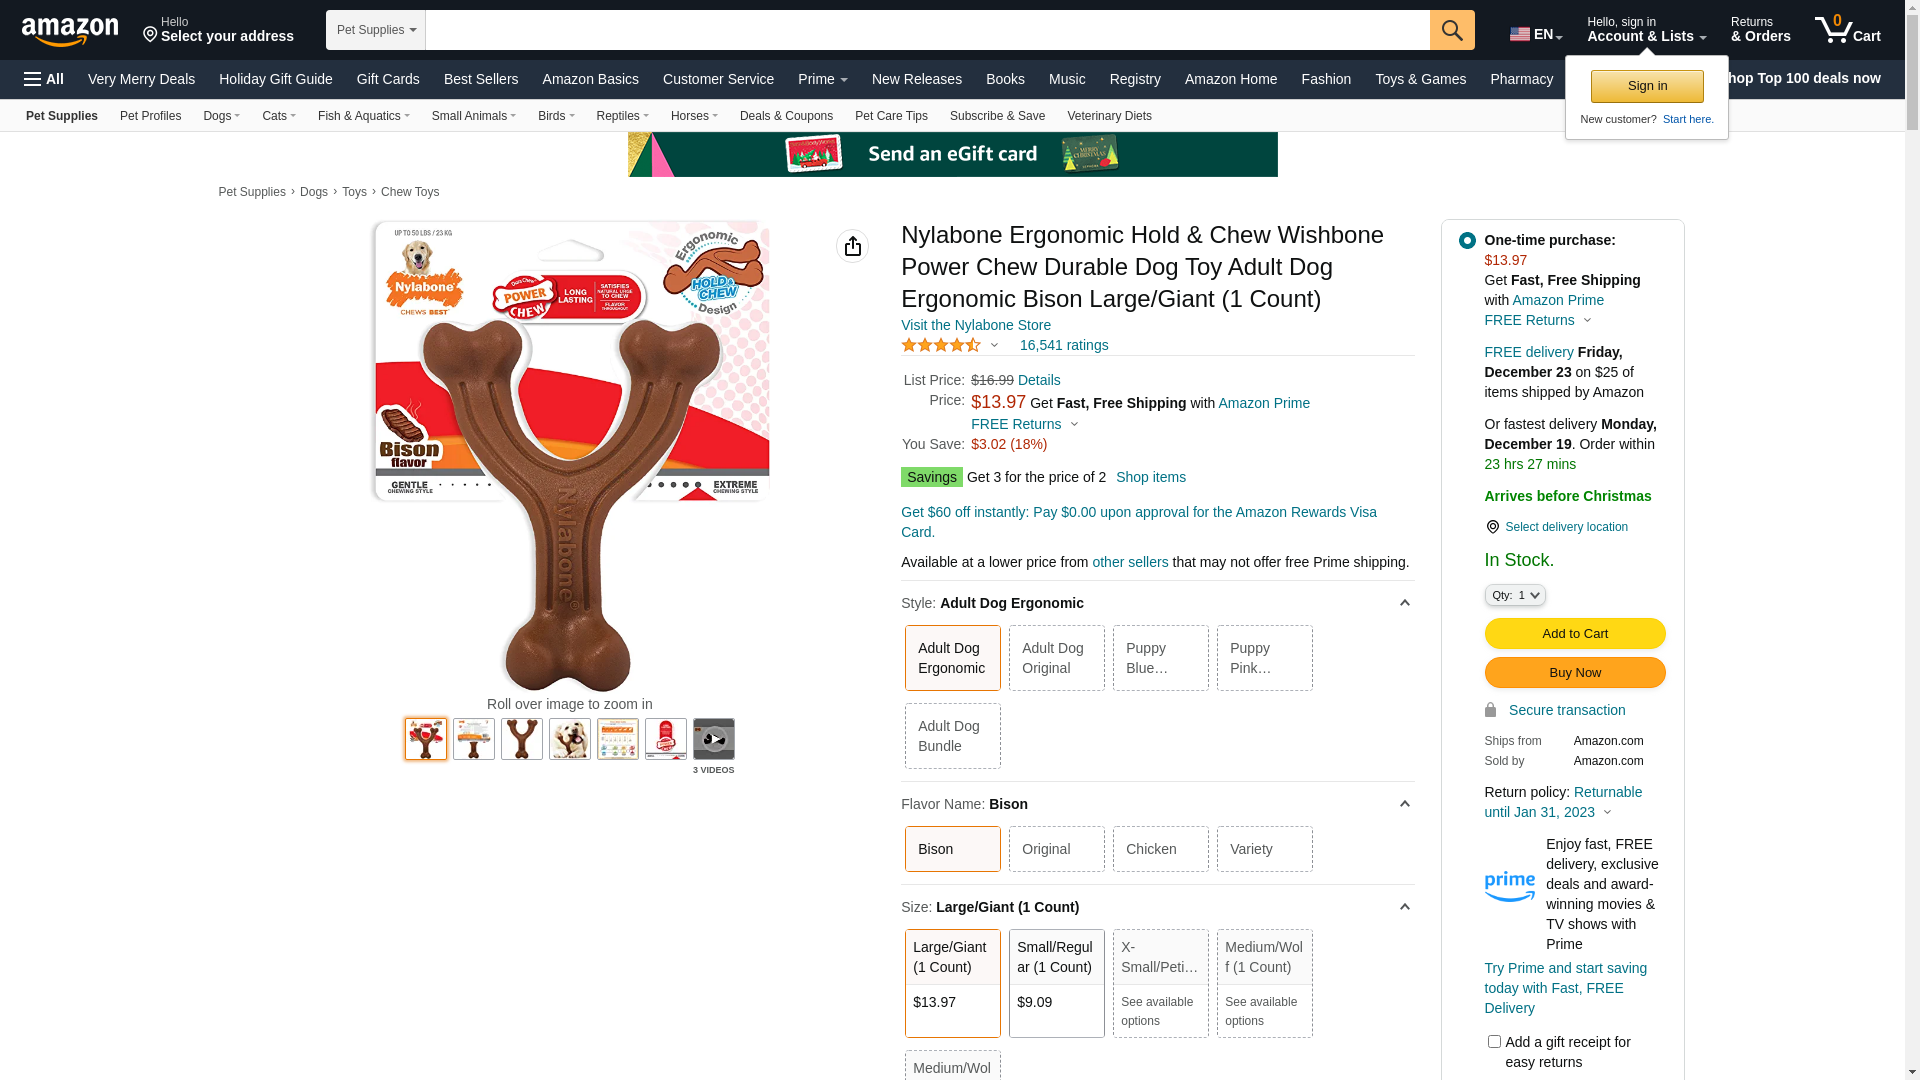
Task: Open the Pet Supplies search category dropdown
Action: coord(376,30)
